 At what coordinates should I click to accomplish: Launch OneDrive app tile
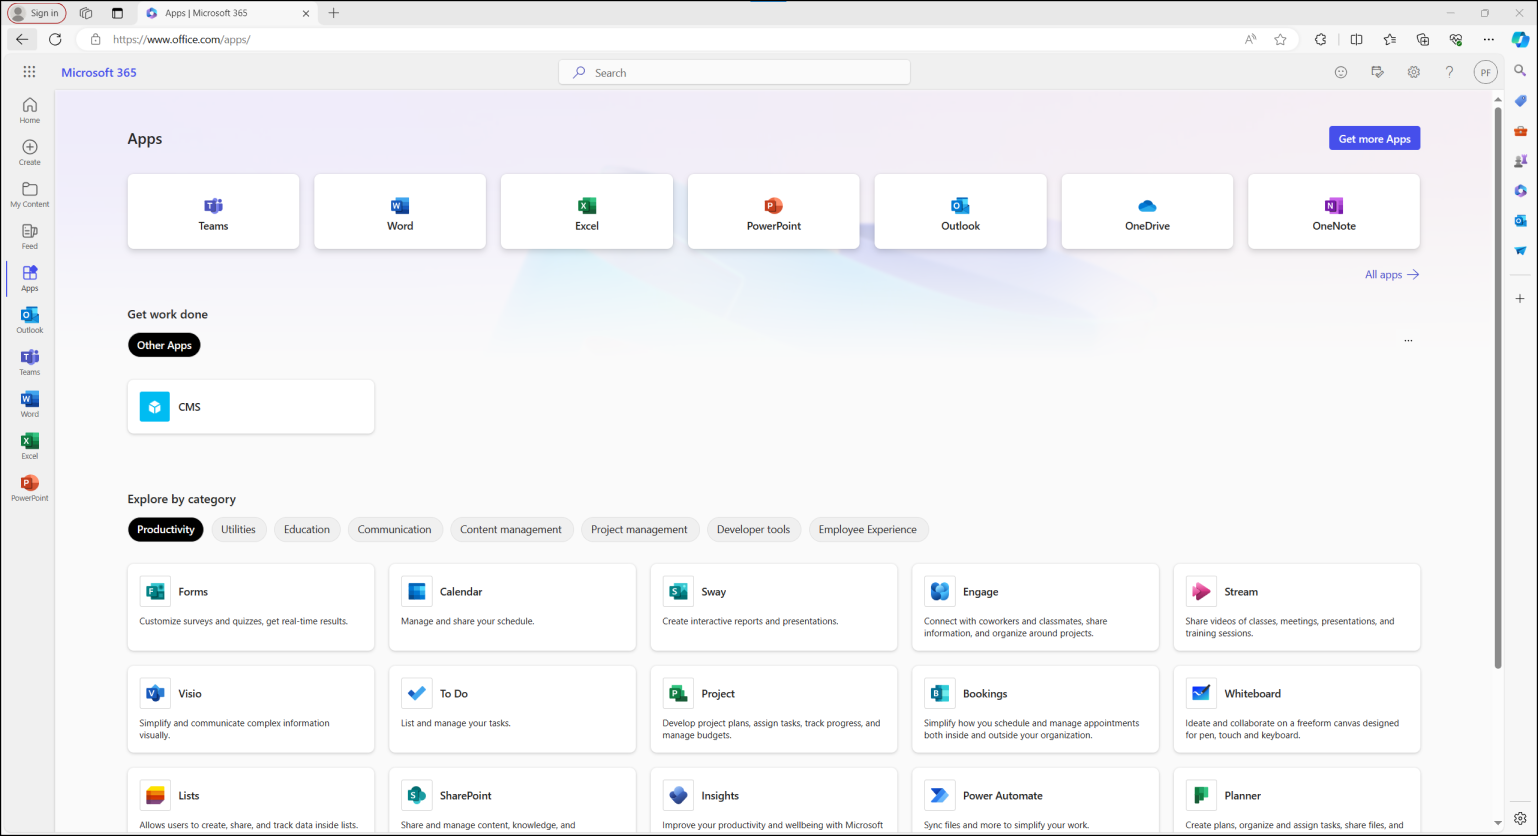(1147, 212)
